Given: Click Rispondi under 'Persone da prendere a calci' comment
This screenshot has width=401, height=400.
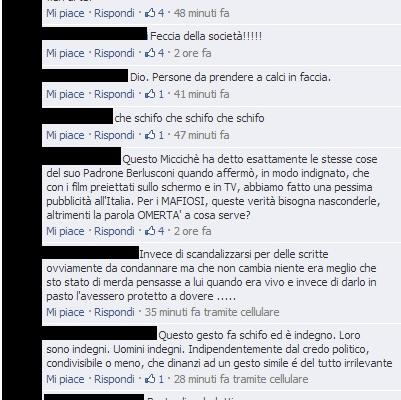Looking at the screenshot, I should point(114,94).
